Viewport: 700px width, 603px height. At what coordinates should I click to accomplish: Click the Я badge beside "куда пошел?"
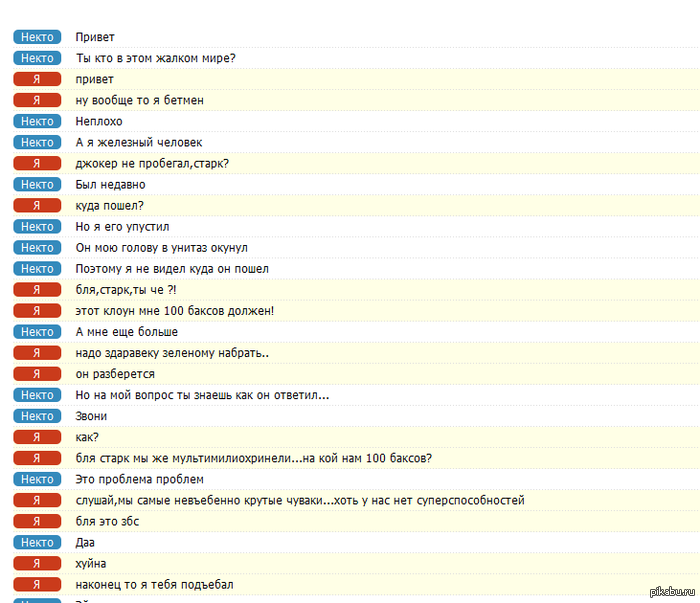click(37, 206)
